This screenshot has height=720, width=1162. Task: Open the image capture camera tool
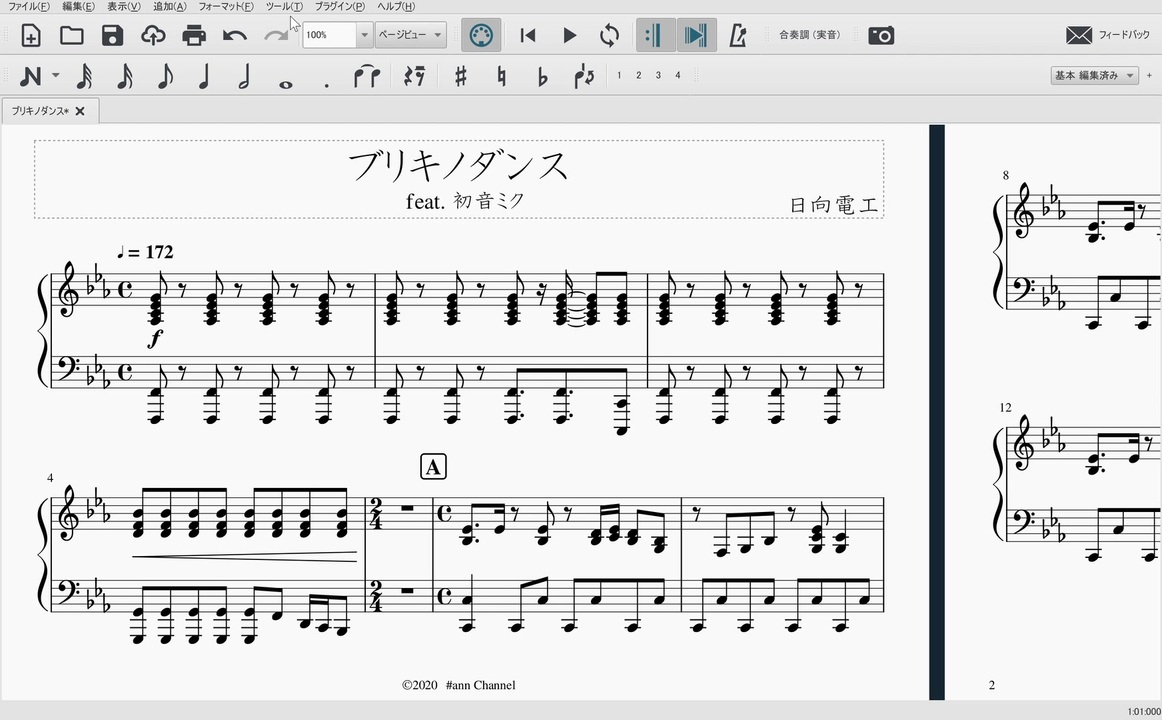tap(881, 35)
